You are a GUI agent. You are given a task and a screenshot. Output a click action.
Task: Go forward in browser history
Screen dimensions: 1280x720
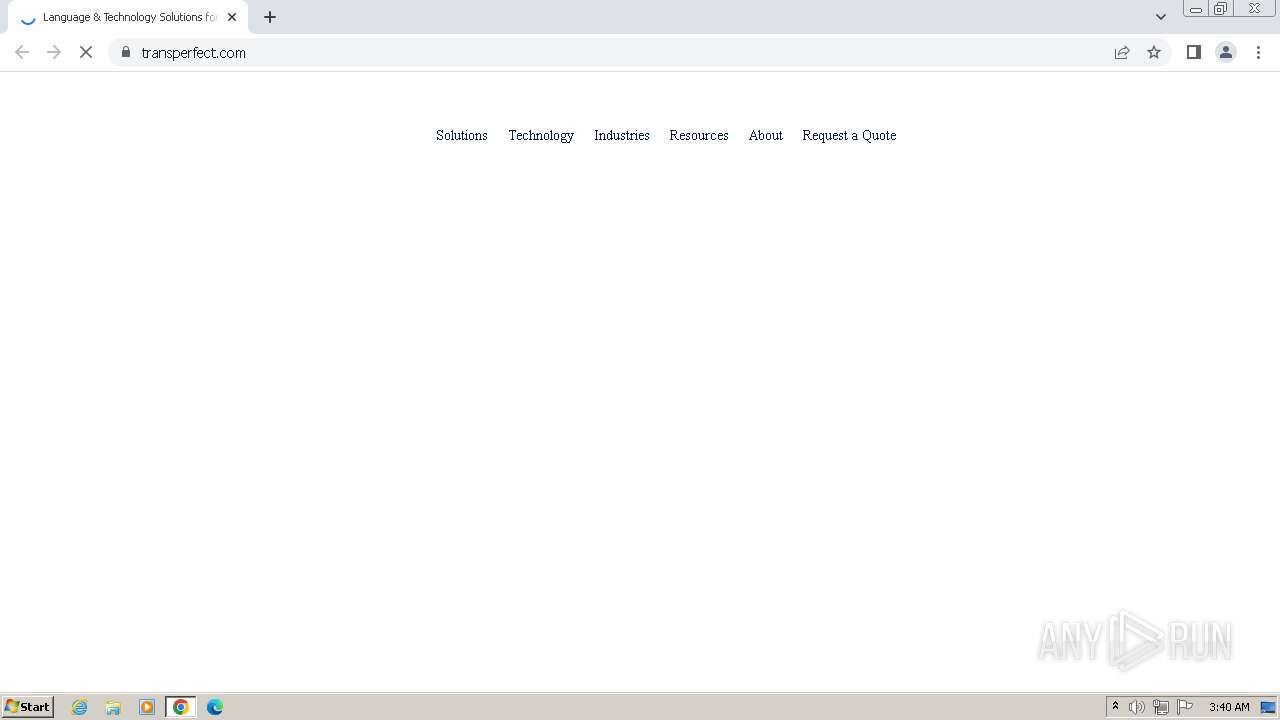(x=54, y=52)
